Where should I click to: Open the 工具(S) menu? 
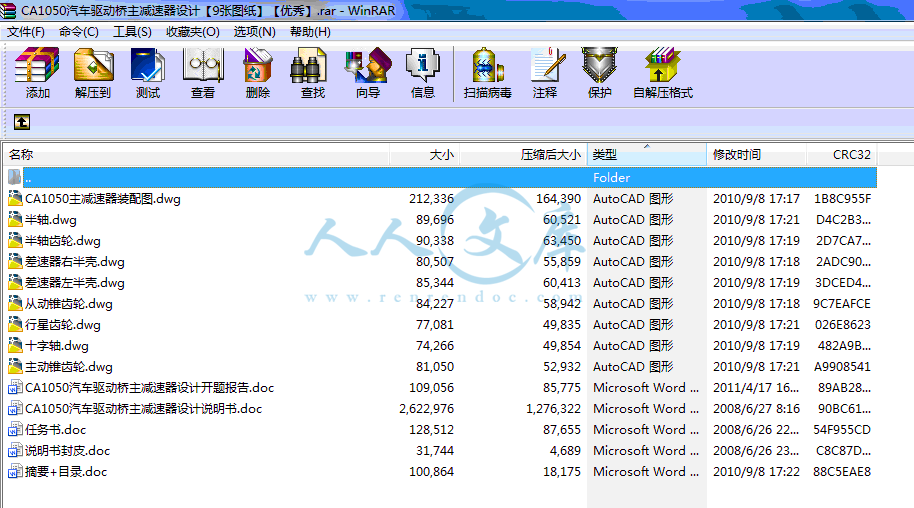point(132,31)
